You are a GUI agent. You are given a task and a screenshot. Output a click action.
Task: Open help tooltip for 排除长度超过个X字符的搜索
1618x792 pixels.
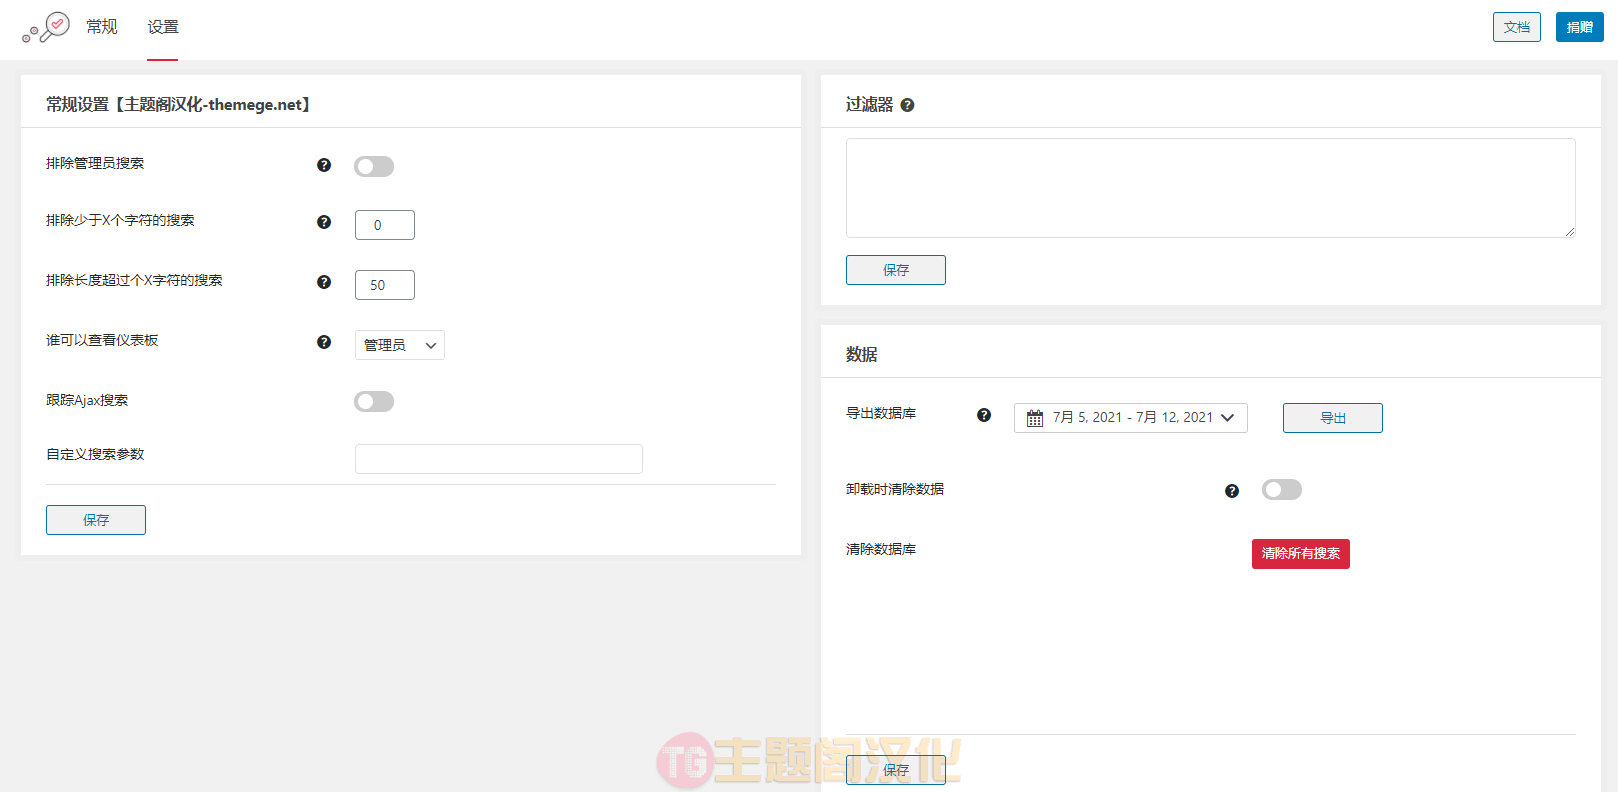324,282
